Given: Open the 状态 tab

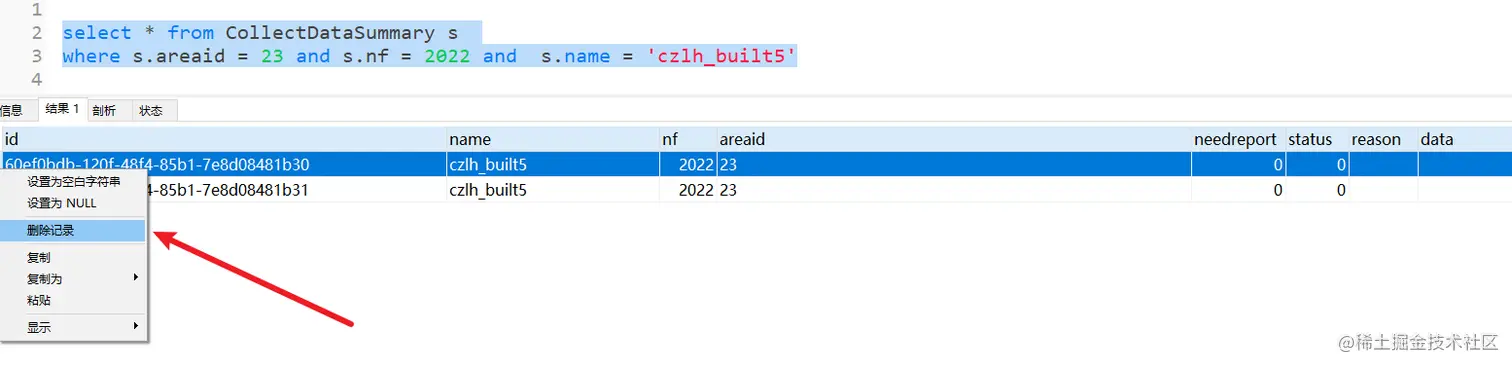Looking at the screenshot, I should click(151, 111).
